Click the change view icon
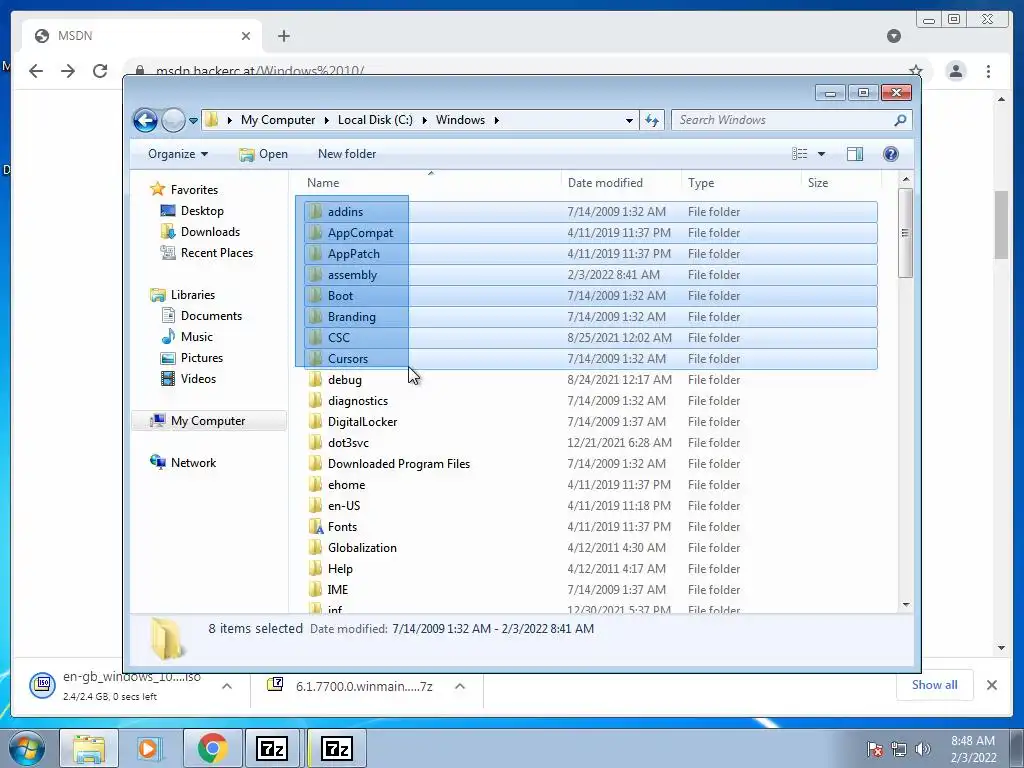The height and width of the screenshot is (768, 1024). click(x=799, y=154)
